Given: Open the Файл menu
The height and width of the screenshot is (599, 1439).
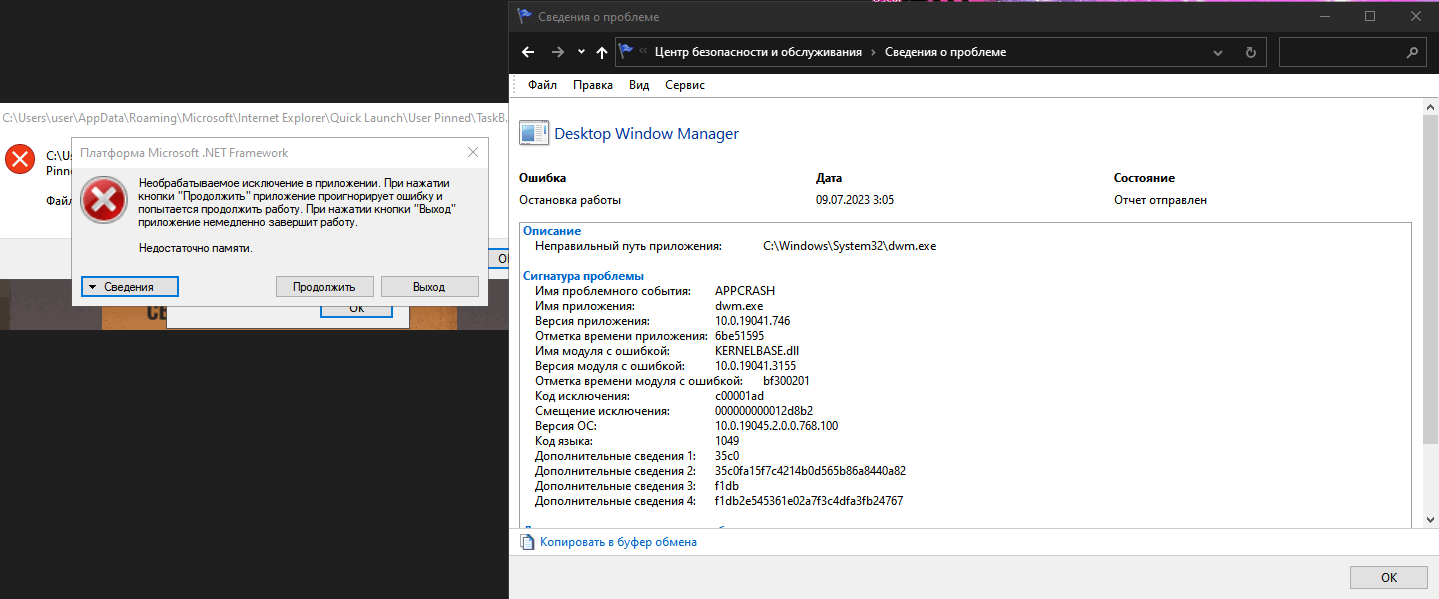Looking at the screenshot, I should [542, 85].
